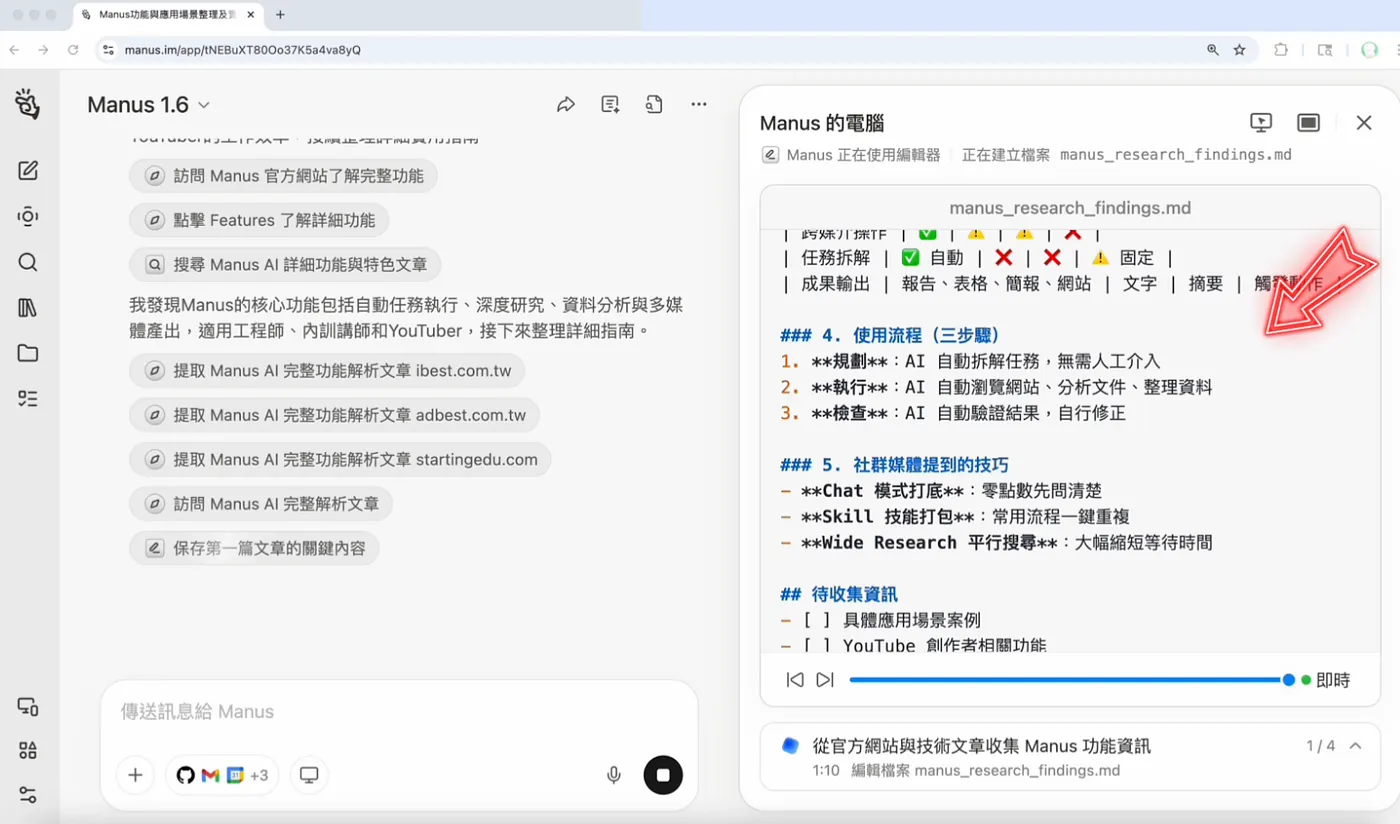Open the folder icon in the left sidebar
The width and height of the screenshot is (1400, 824).
(x=28, y=353)
